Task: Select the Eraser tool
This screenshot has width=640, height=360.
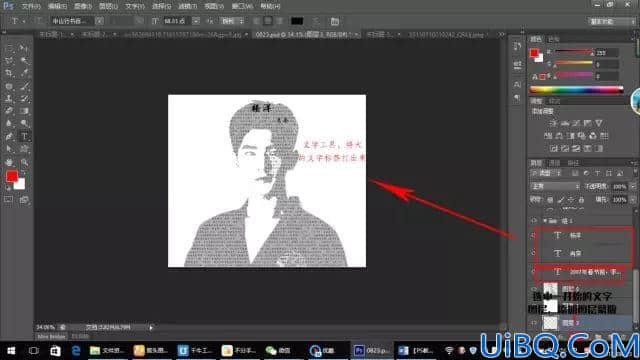Action: coord(9,111)
